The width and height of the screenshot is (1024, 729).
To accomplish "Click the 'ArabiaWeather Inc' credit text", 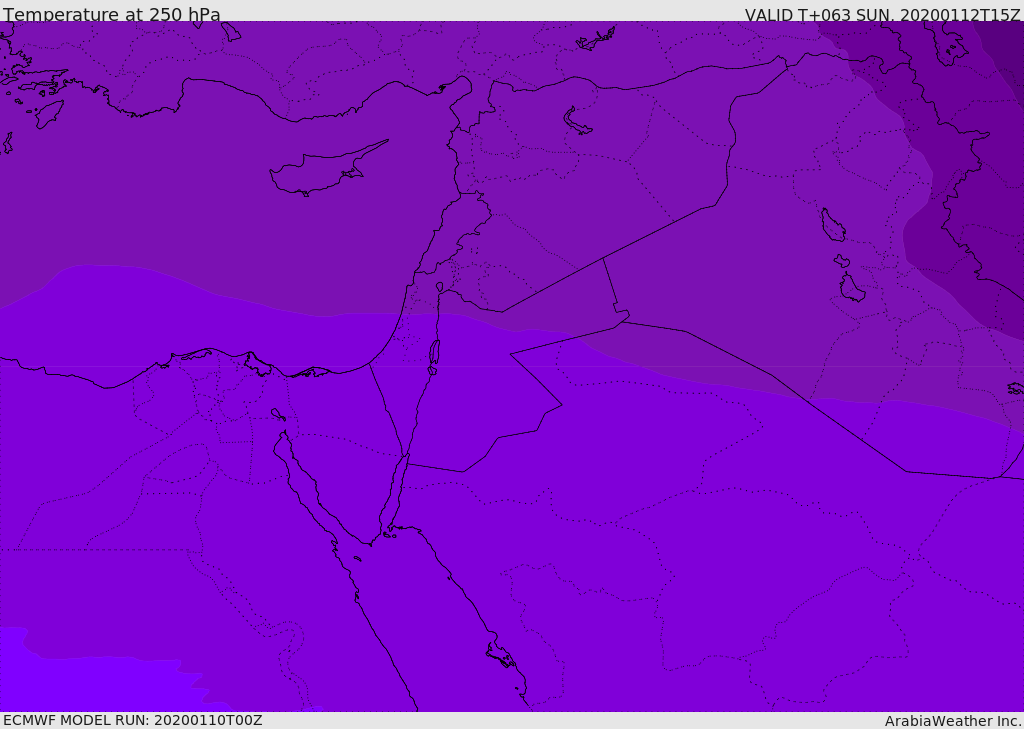I will [x=952, y=721].
